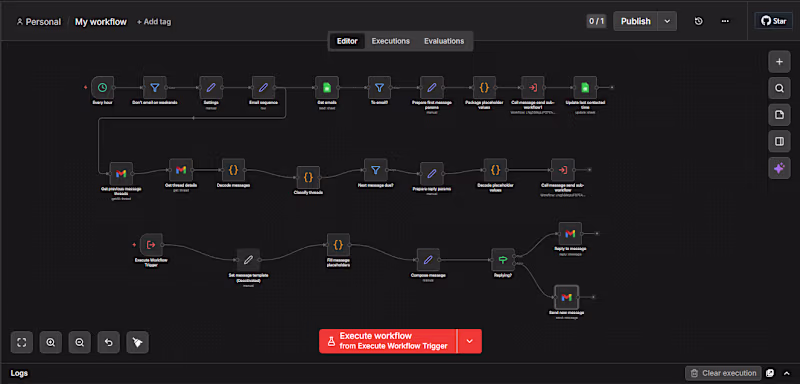
Task: Expand the Execute workflow trigger chooser arrow
Action: click(470, 341)
